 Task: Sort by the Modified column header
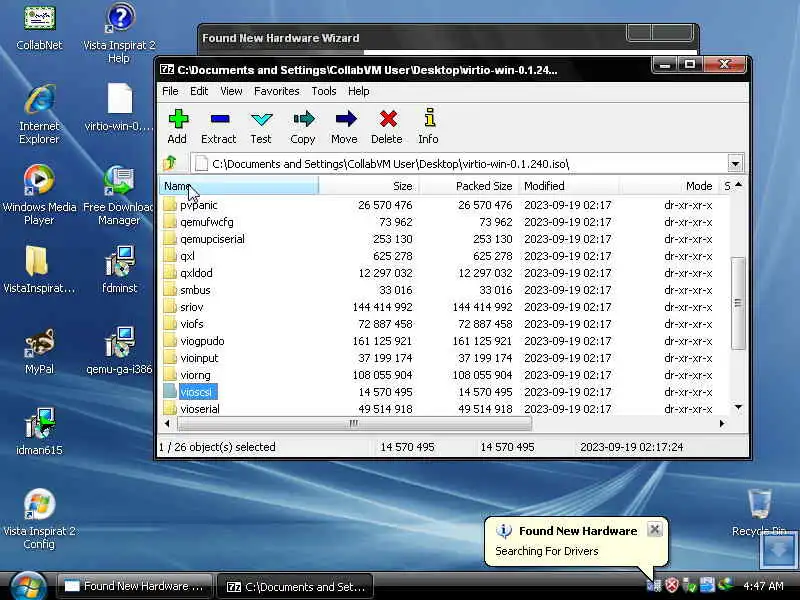[x=568, y=186]
